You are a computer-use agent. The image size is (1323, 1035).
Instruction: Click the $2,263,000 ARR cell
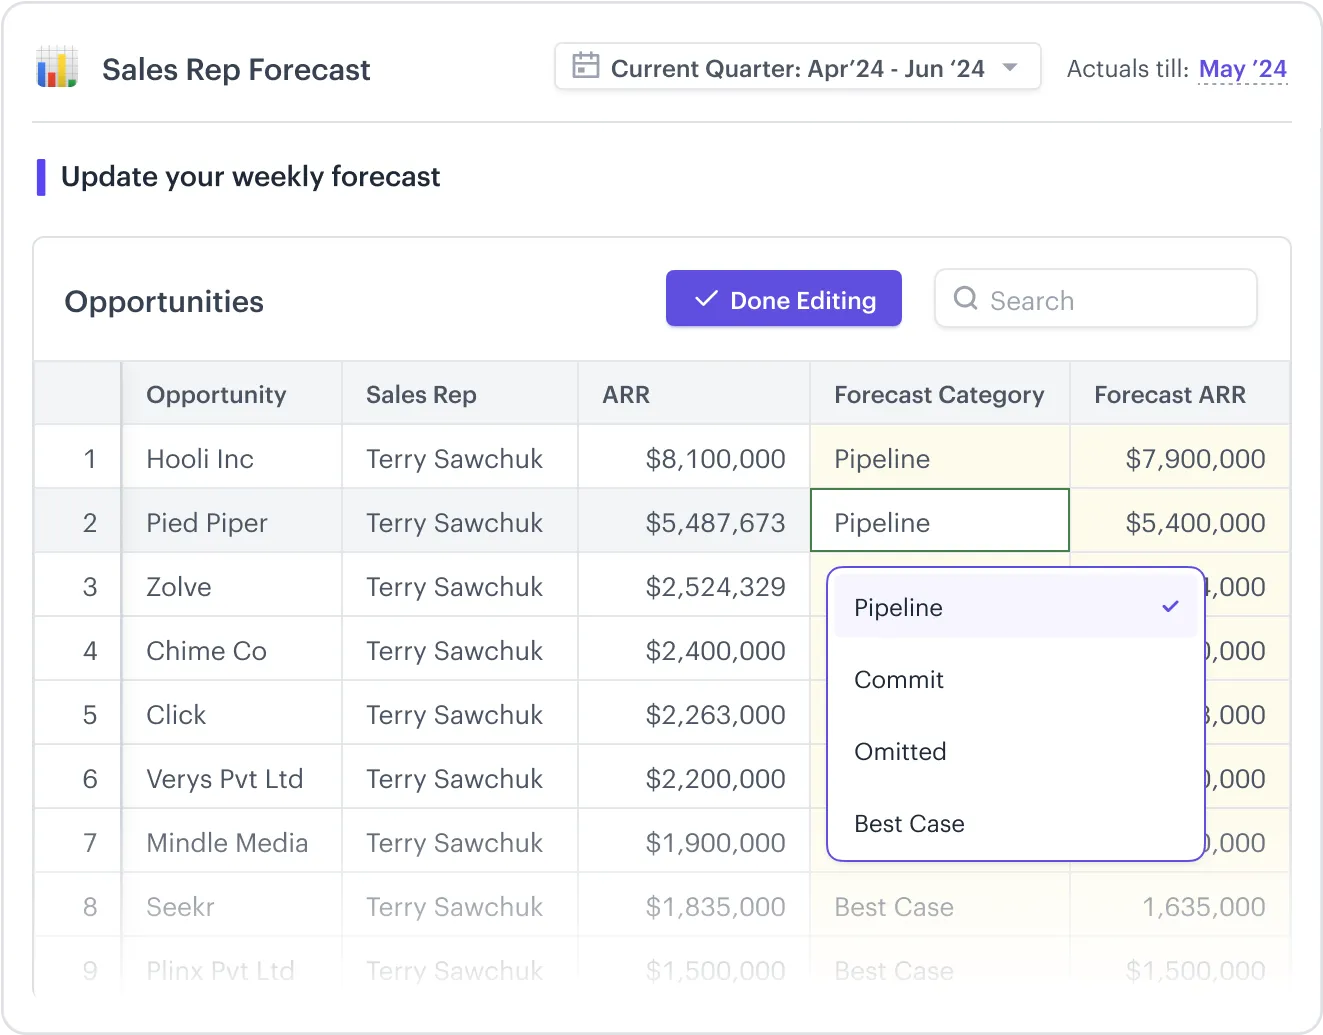click(694, 713)
